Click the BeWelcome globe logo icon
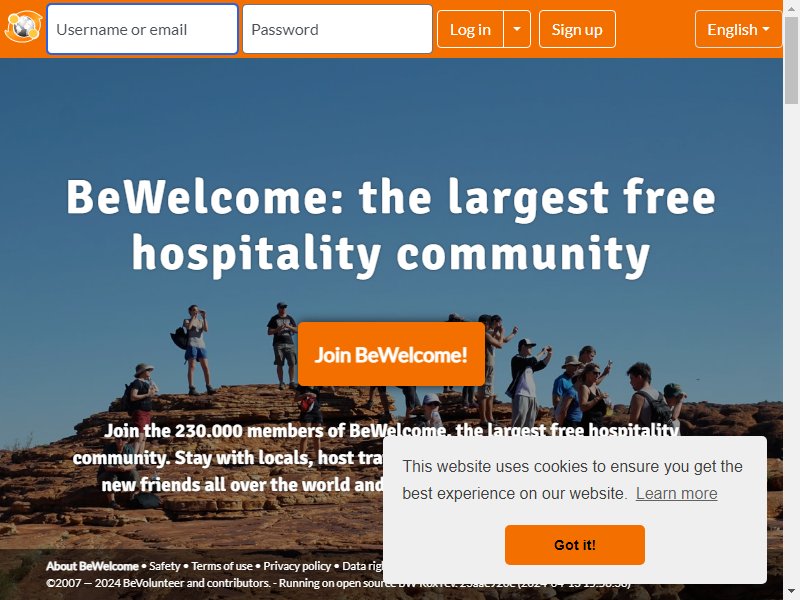Viewport: 800px width, 600px height. [23, 27]
